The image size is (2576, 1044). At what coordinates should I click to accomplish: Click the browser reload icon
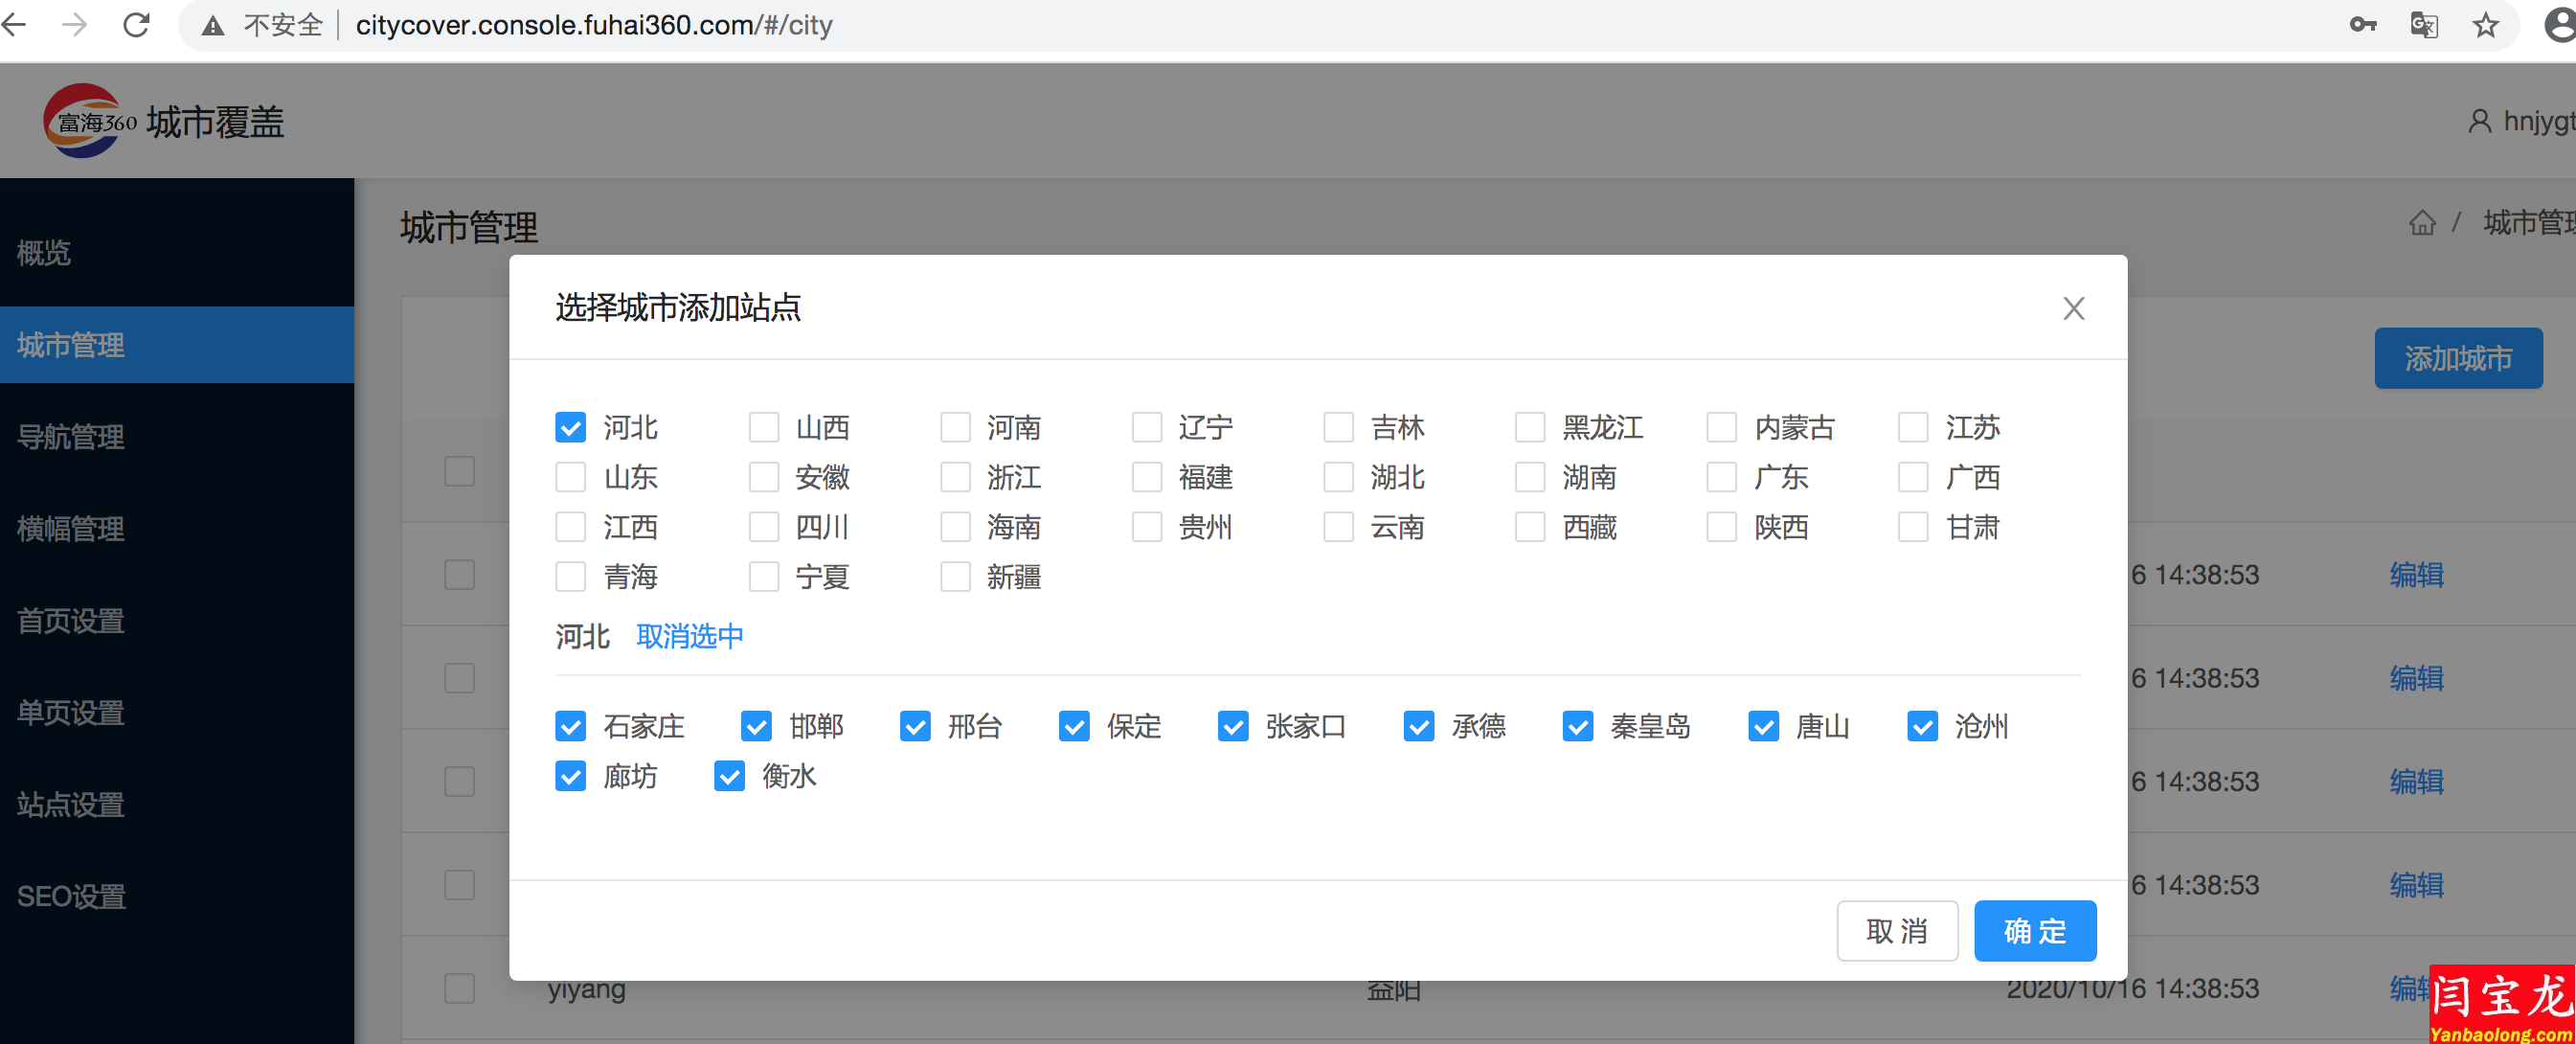[136, 24]
